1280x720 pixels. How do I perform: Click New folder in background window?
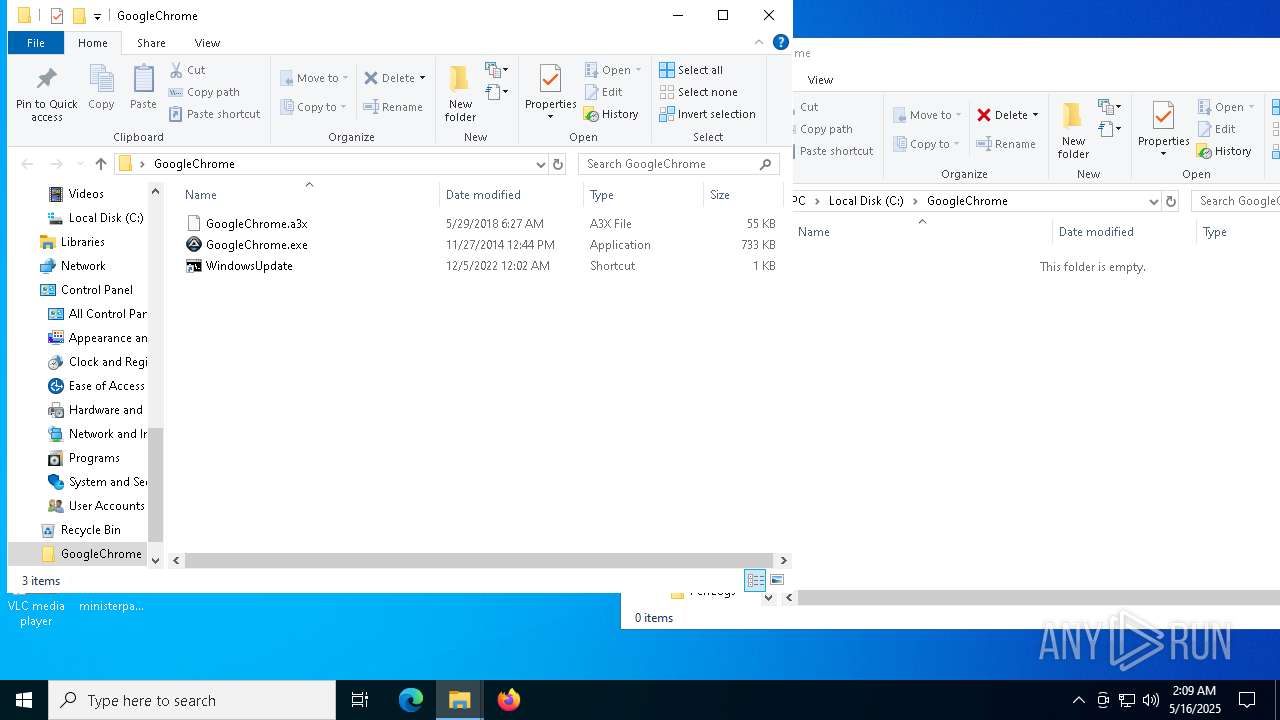tap(1073, 130)
